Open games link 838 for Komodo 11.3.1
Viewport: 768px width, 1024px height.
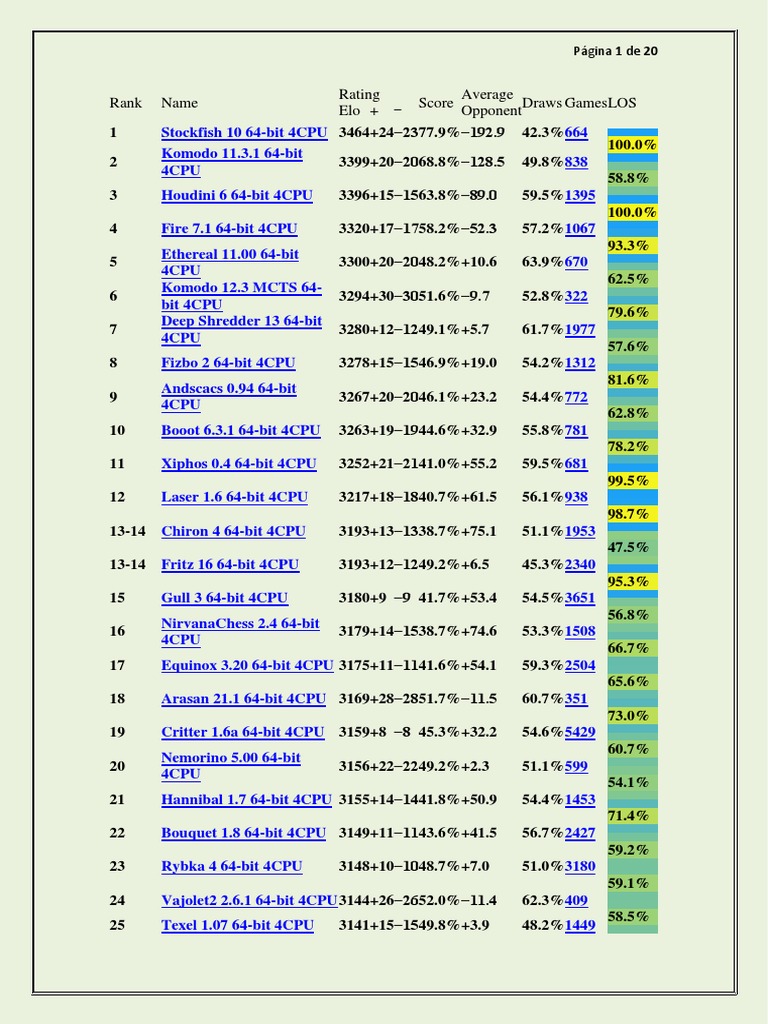tap(576, 162)
